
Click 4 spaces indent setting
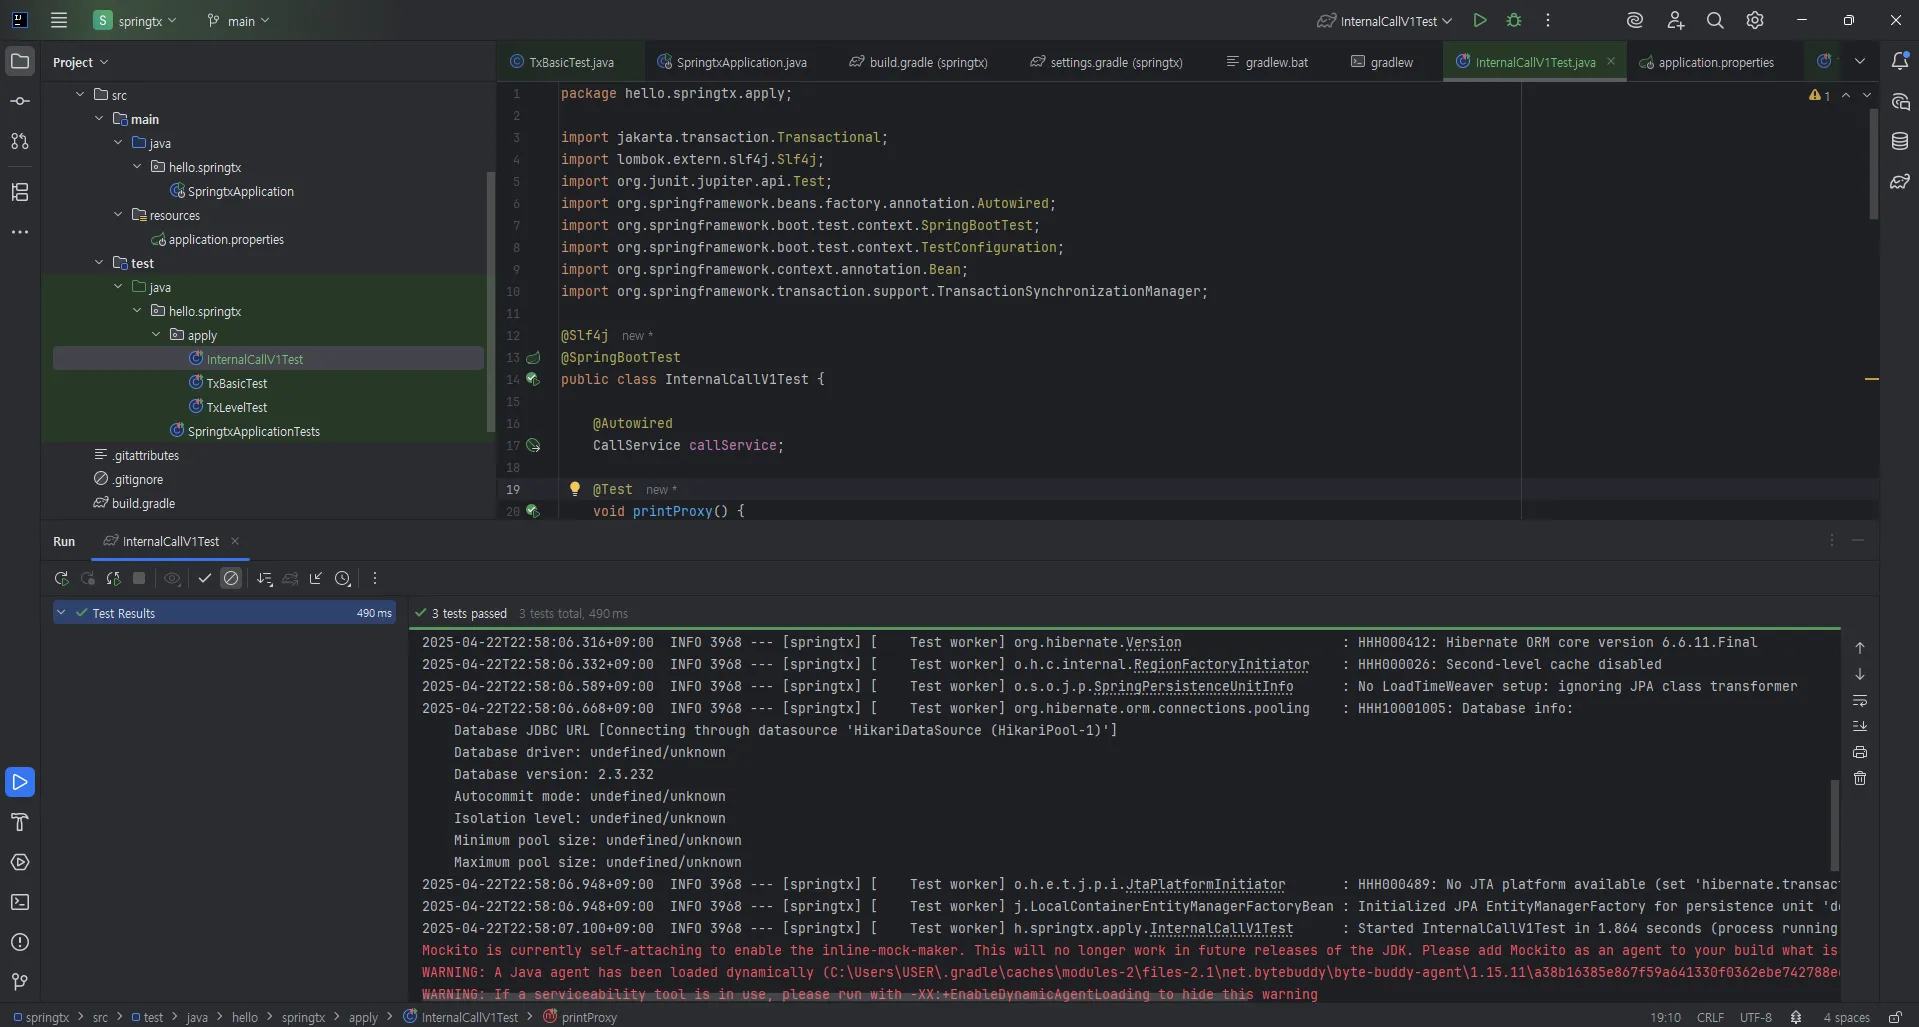click(1846, 1017)
